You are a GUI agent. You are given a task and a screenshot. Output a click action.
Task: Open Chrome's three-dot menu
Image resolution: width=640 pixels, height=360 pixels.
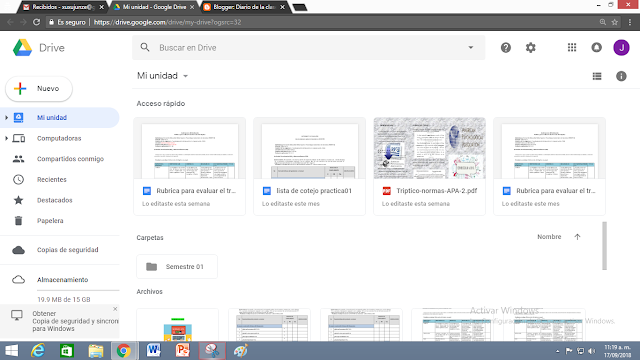point(630,22)
